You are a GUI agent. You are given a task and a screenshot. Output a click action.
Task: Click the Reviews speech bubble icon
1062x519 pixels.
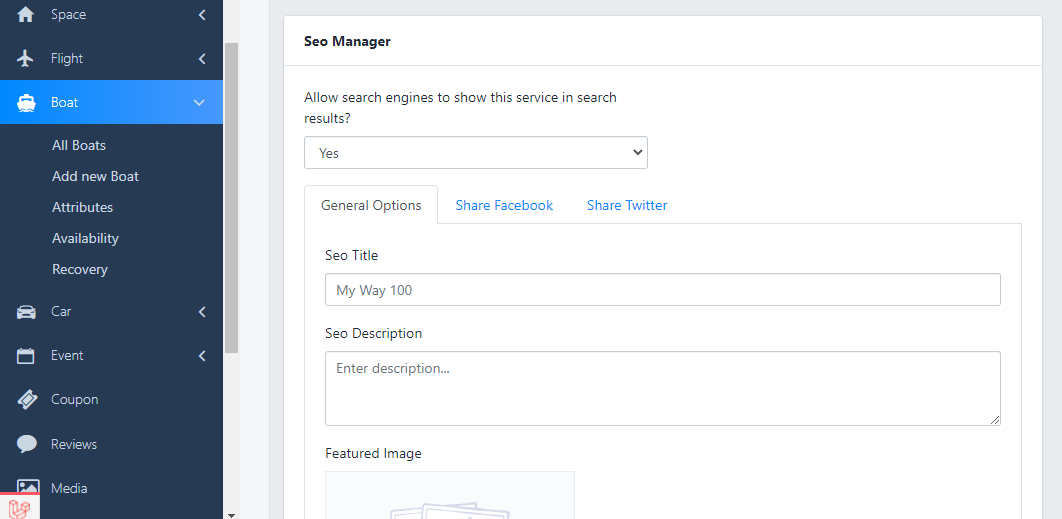[x=27, y=444]
